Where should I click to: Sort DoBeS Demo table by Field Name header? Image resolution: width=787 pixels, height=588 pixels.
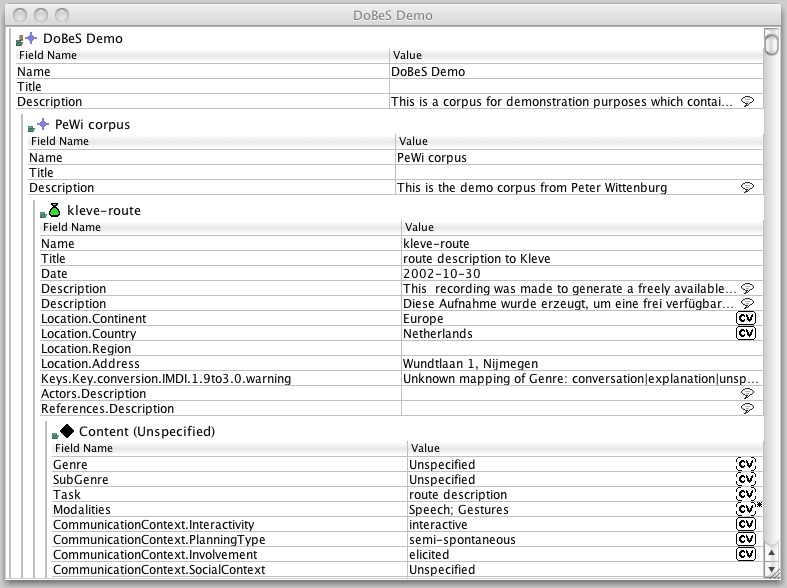point(203,55)
